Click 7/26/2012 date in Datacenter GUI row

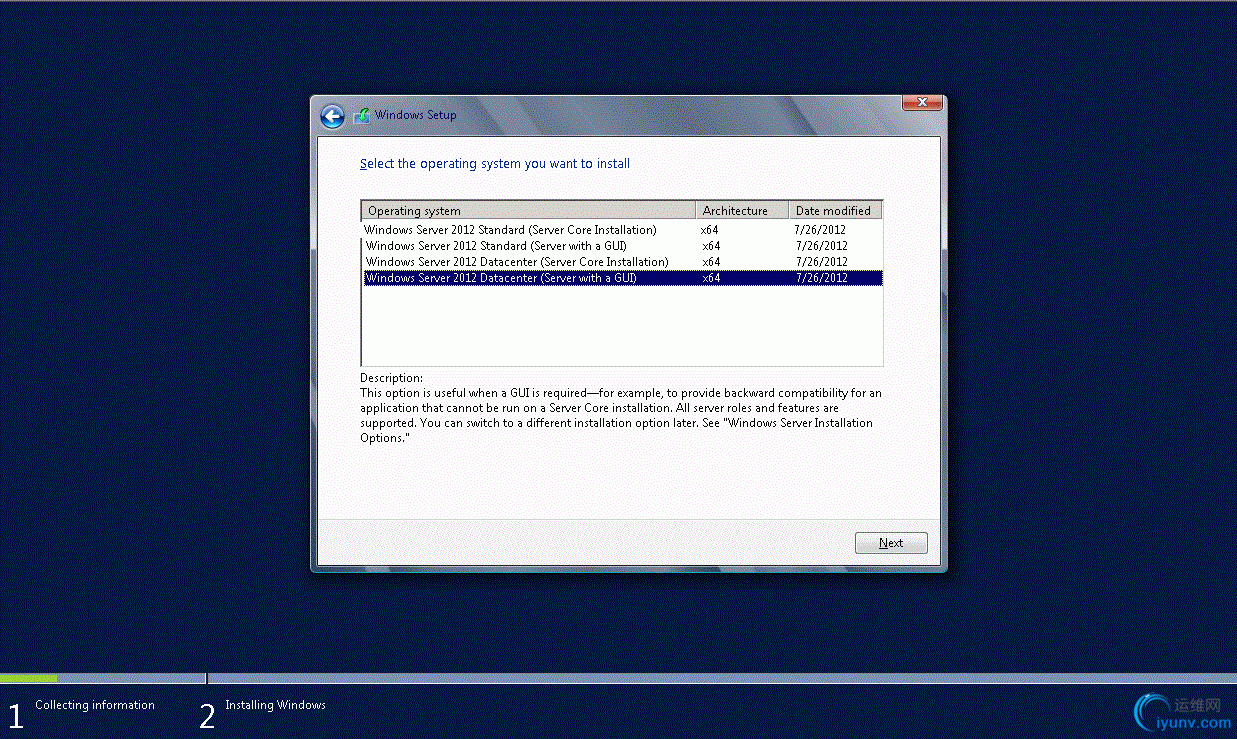coord(822,278)
